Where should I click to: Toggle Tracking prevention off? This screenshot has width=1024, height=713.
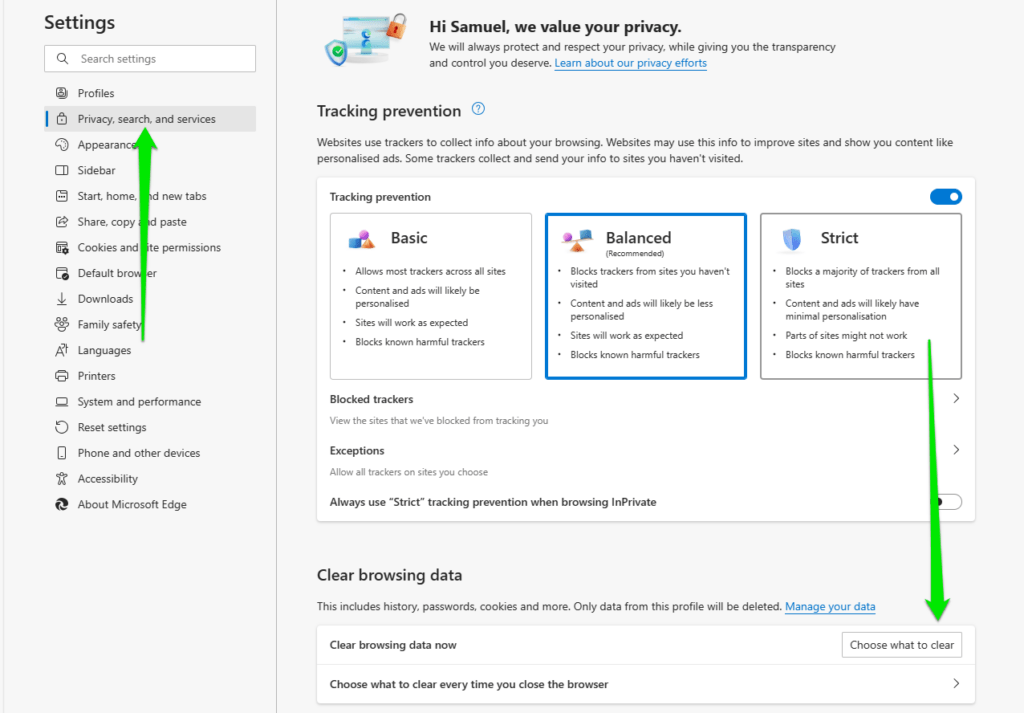945,196
